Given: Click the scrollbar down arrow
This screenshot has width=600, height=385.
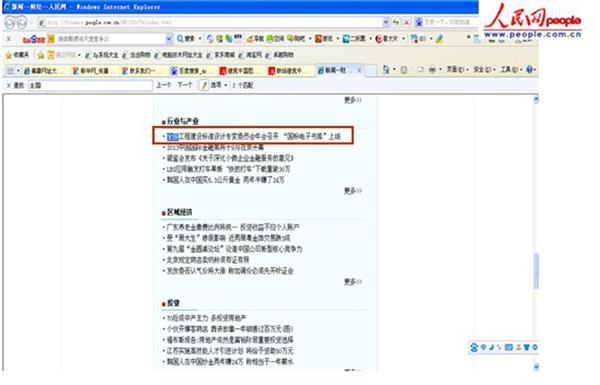Looking at the screenshot, I should 536,366.
